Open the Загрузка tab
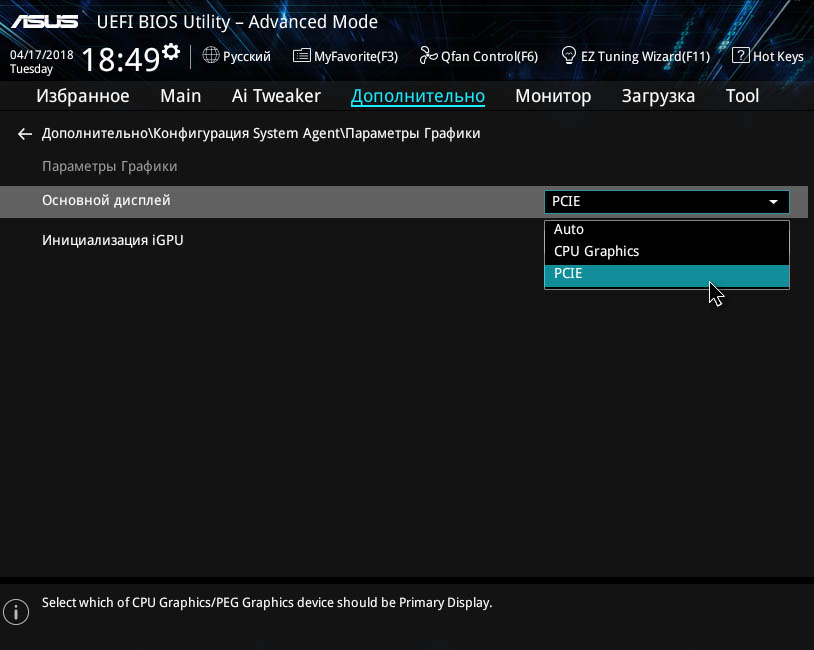Image resolution: width=814 pixels, height=650 pixels. 658,96
